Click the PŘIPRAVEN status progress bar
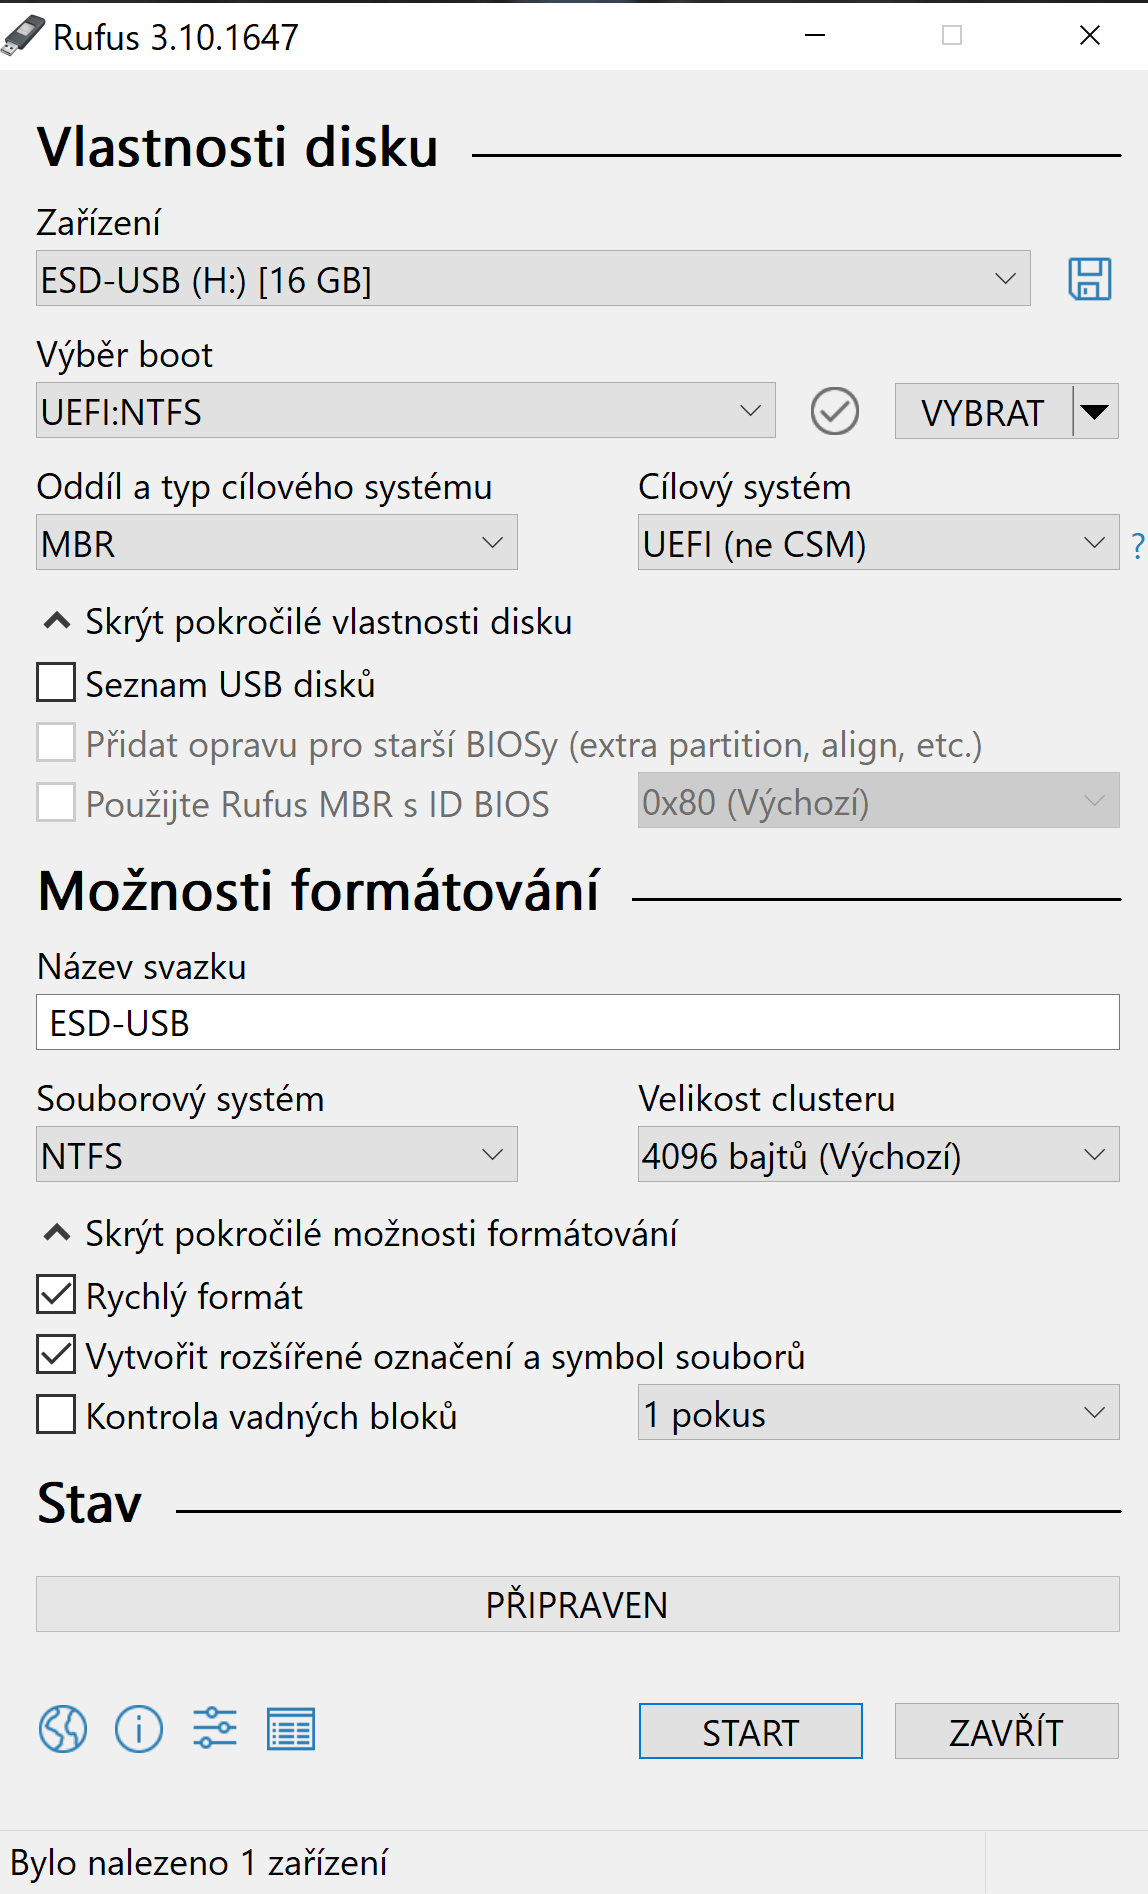The width and height of the screenshot is (1148, 1894). (x=577, y=1604)
